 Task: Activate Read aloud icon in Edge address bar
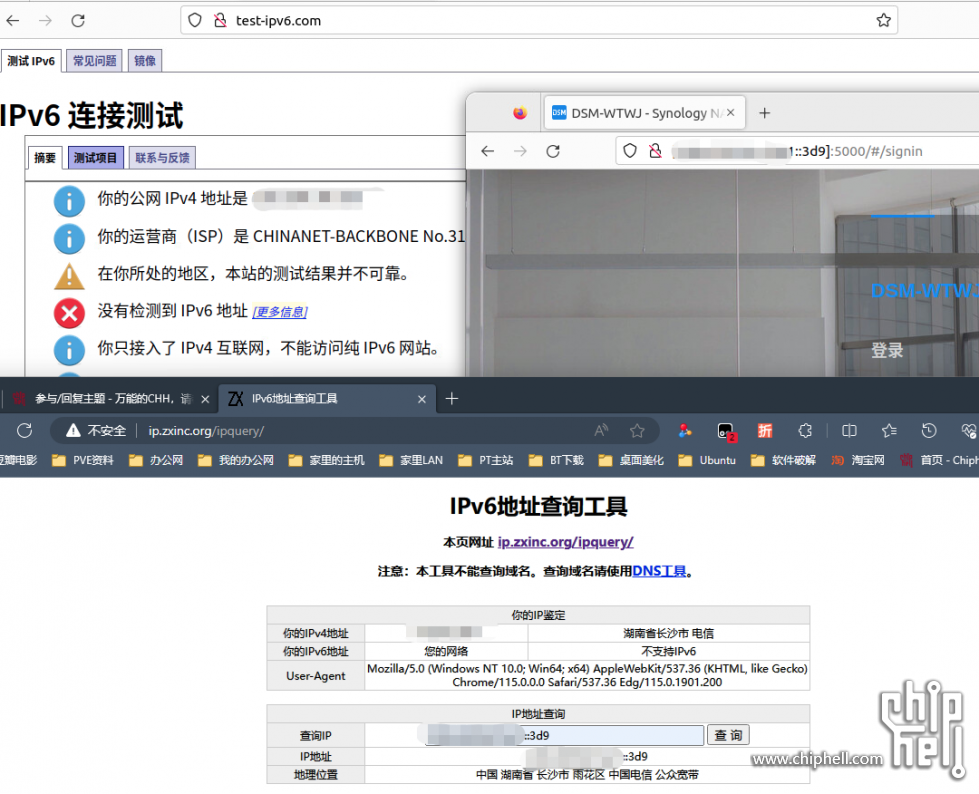pos(601,431)
